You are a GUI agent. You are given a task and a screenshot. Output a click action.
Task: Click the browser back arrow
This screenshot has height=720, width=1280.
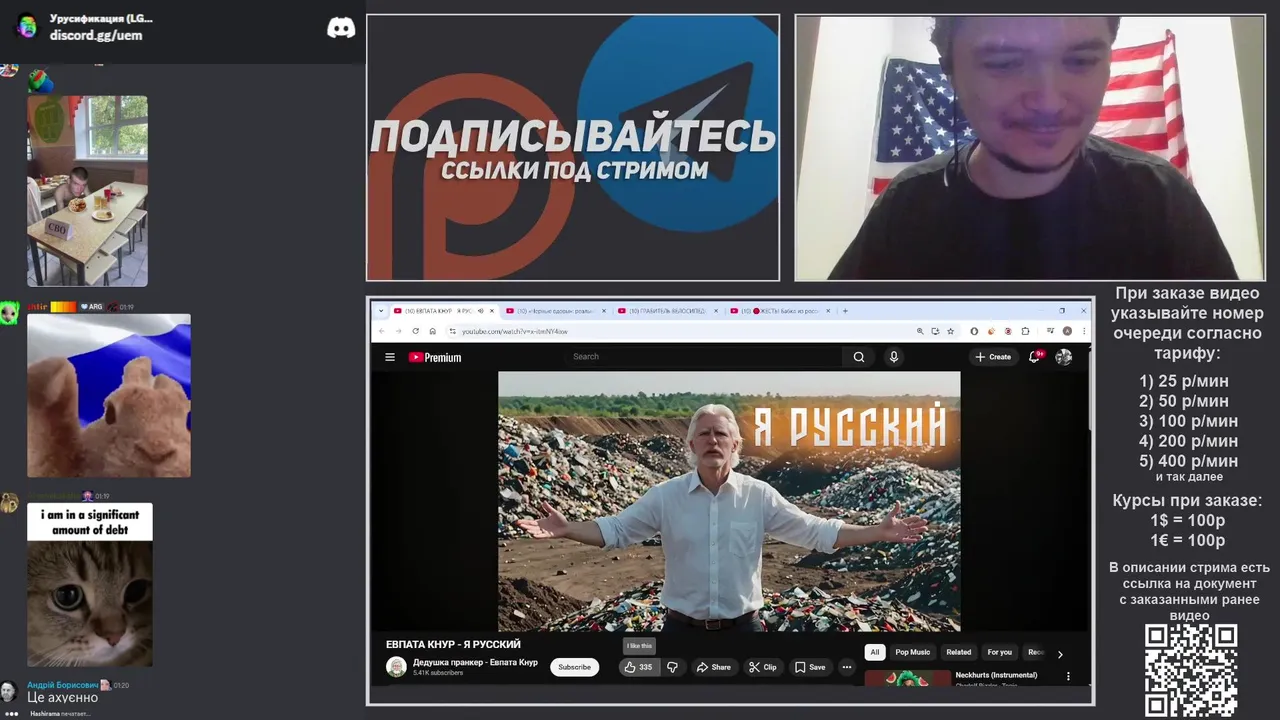382,331
